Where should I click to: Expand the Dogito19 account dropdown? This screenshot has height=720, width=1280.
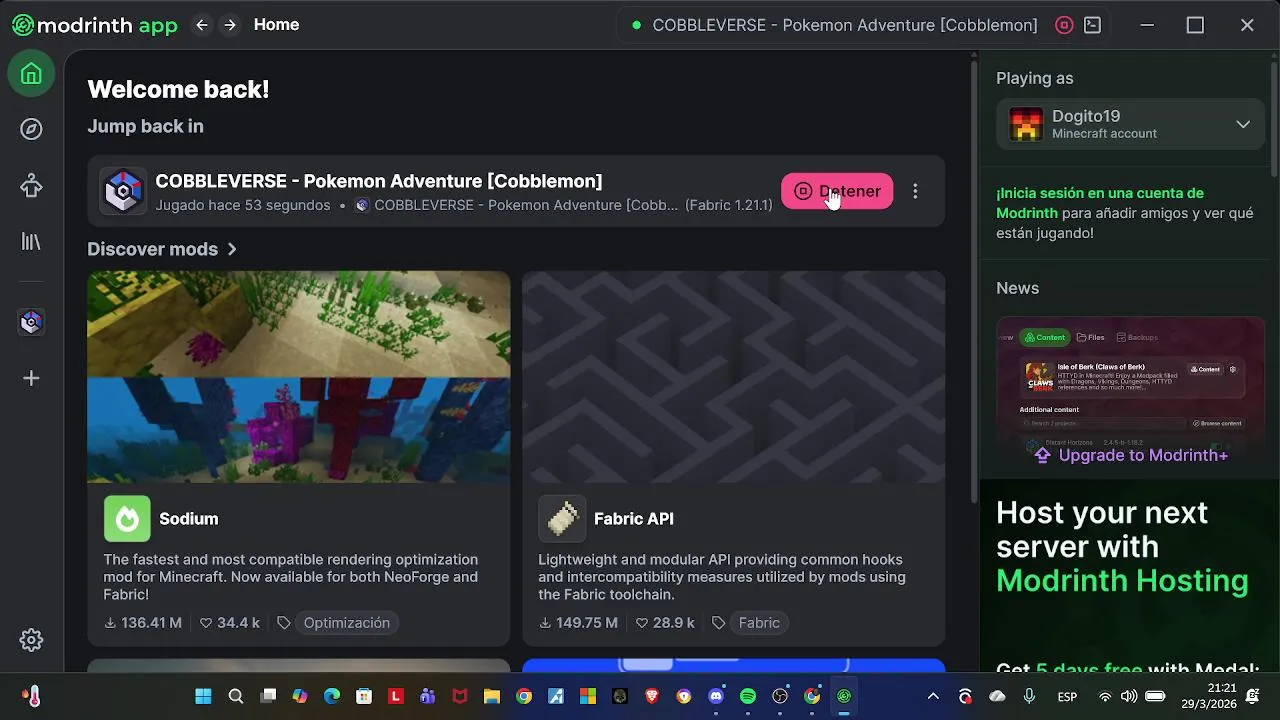coord(1243,125)
